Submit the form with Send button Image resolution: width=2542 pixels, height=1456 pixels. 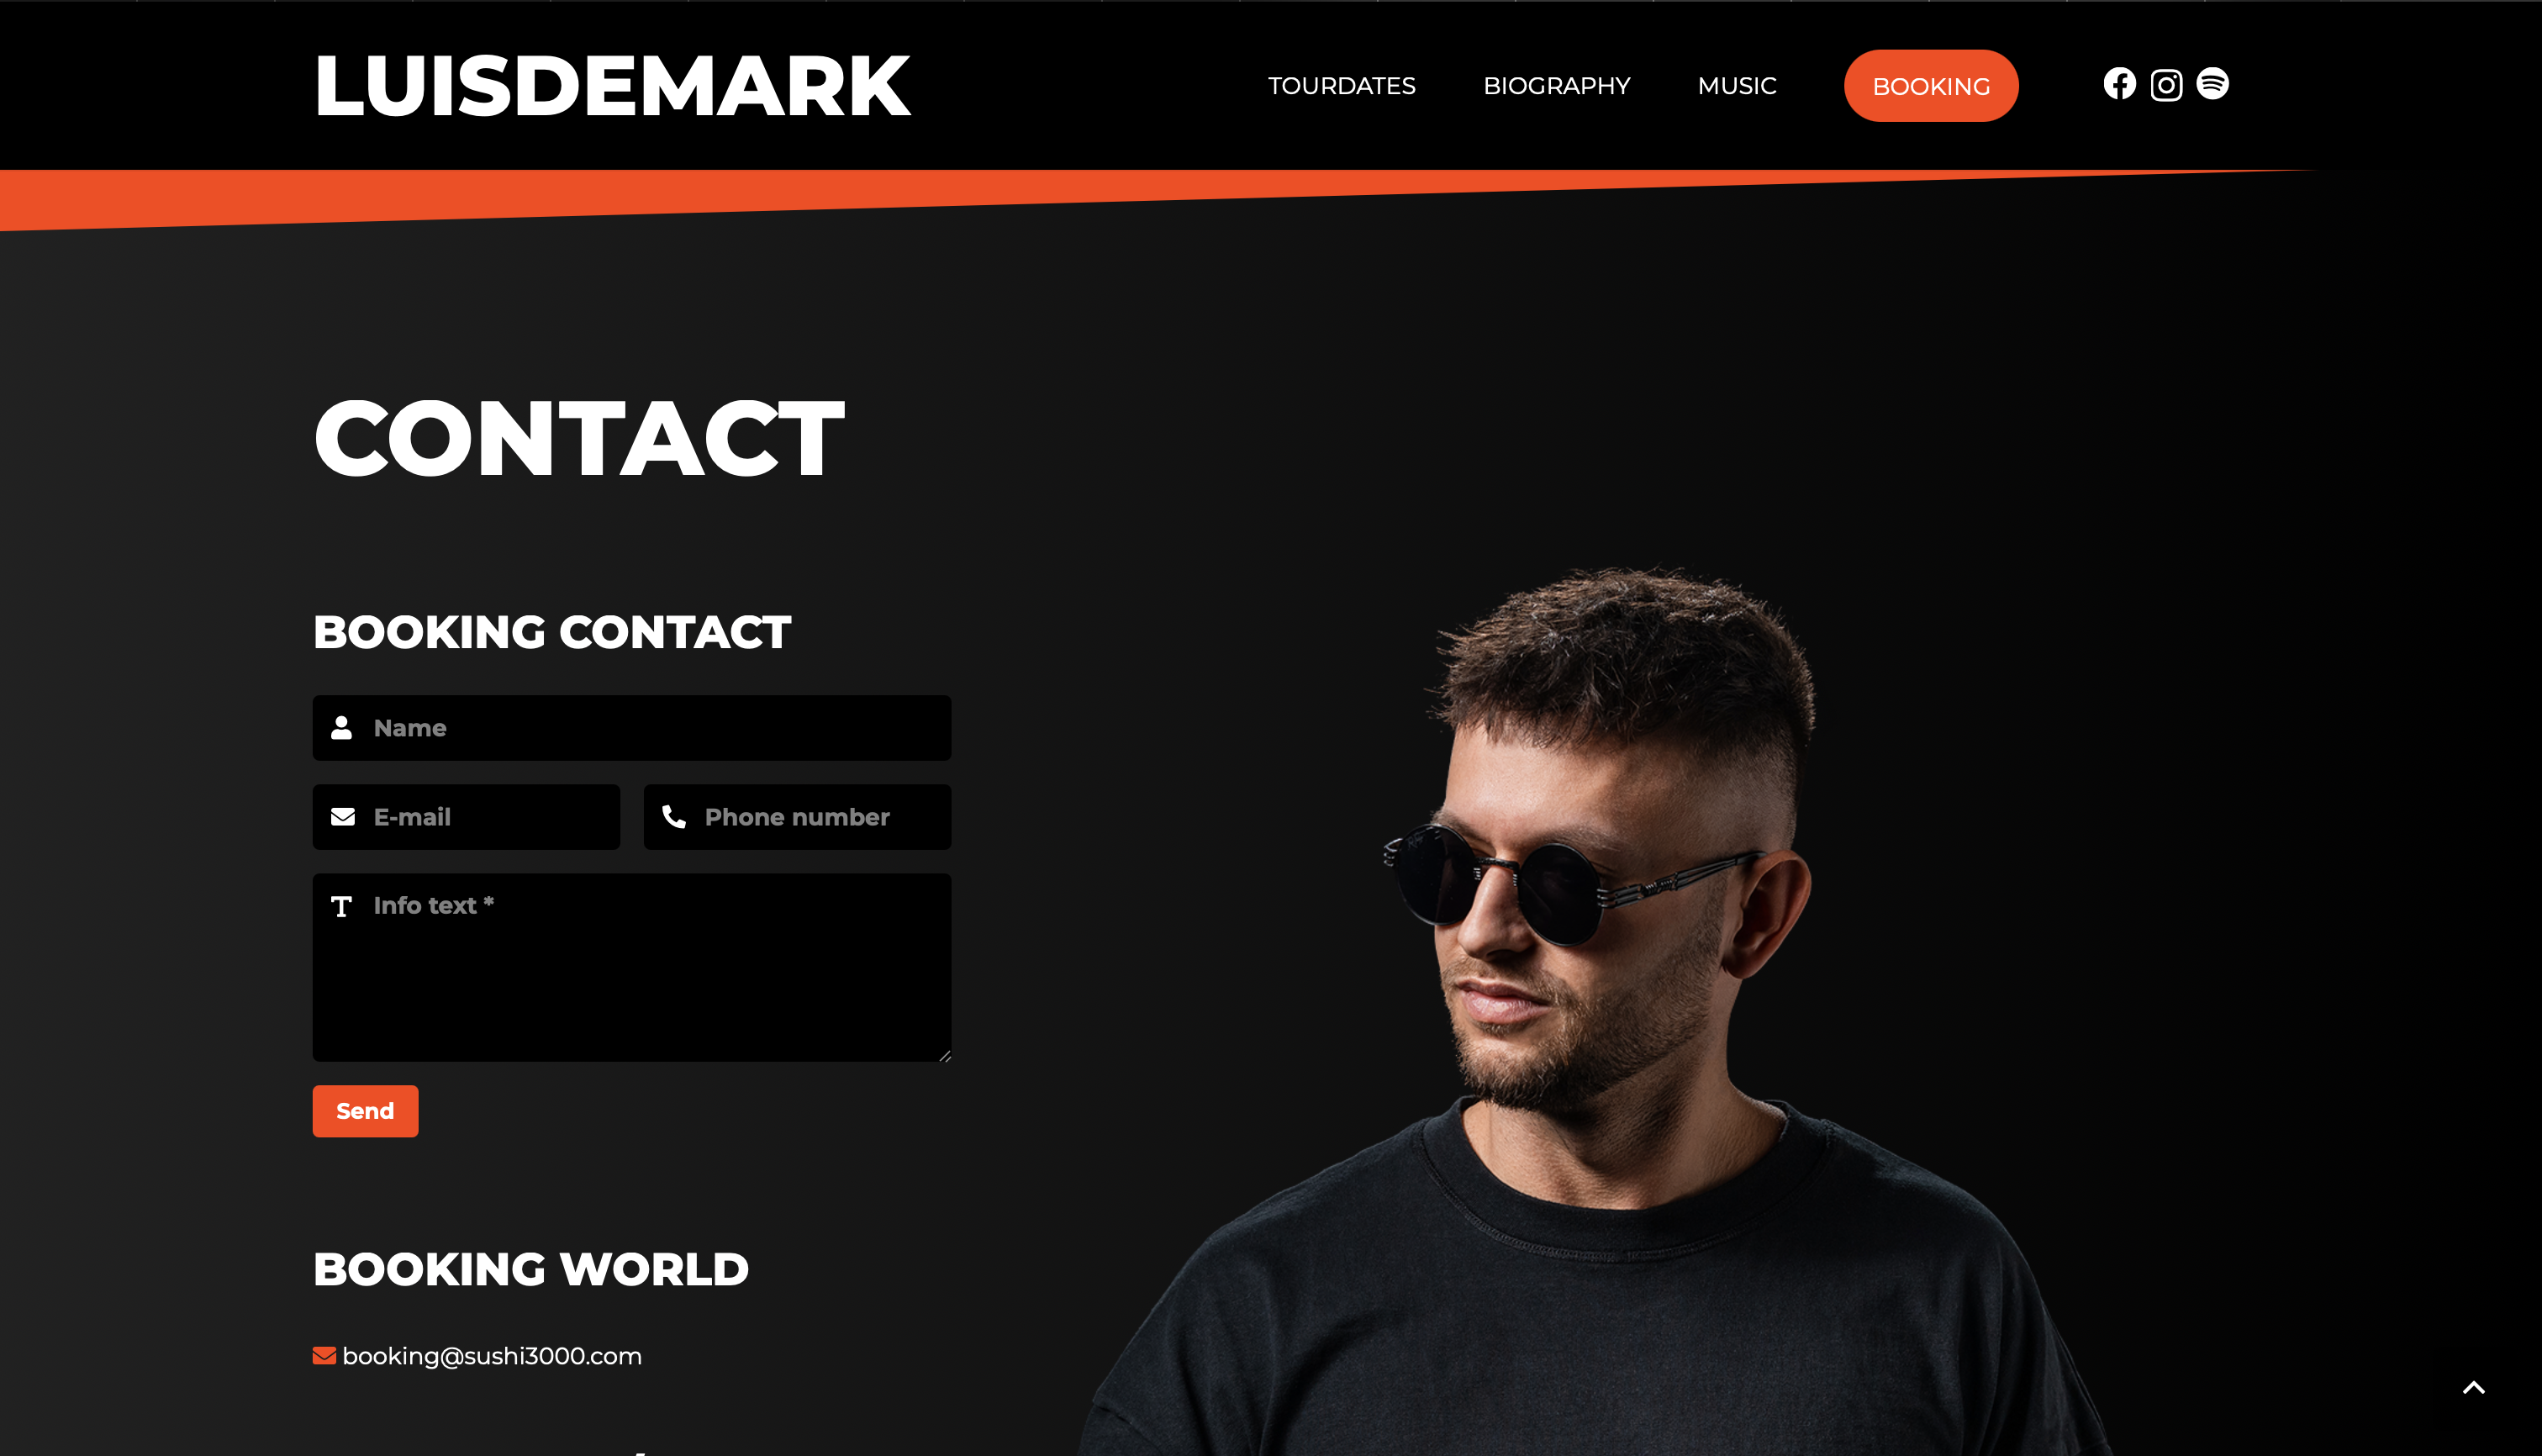pos(365,1111)
